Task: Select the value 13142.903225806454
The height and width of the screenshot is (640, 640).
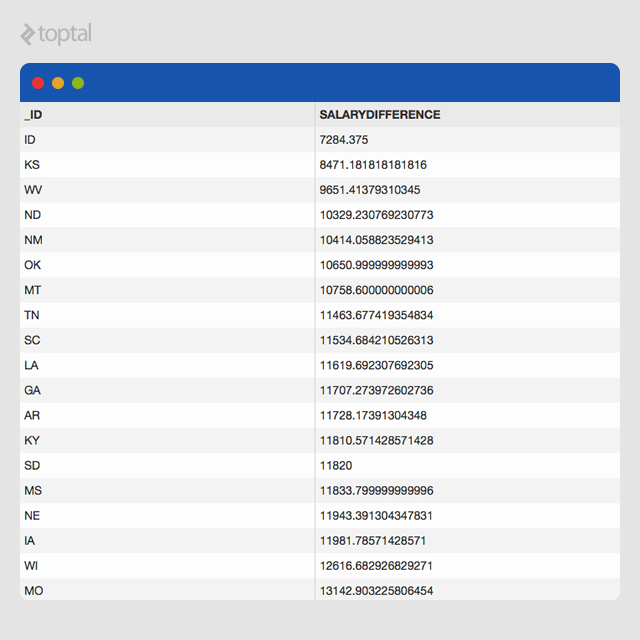Action: tap(376, 591)
